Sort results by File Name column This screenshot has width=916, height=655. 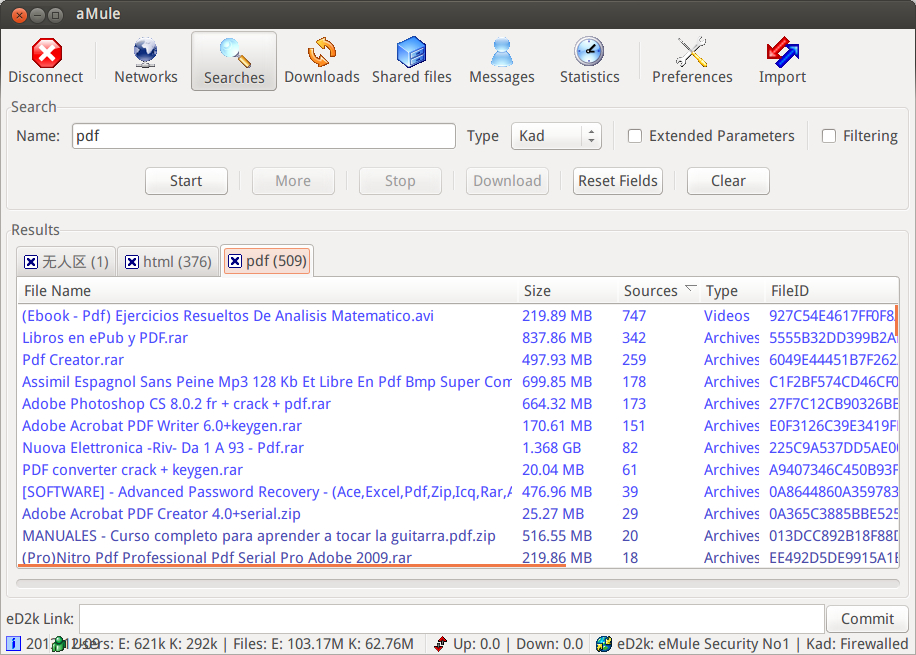pyautogui.click(x=268, y=291)
